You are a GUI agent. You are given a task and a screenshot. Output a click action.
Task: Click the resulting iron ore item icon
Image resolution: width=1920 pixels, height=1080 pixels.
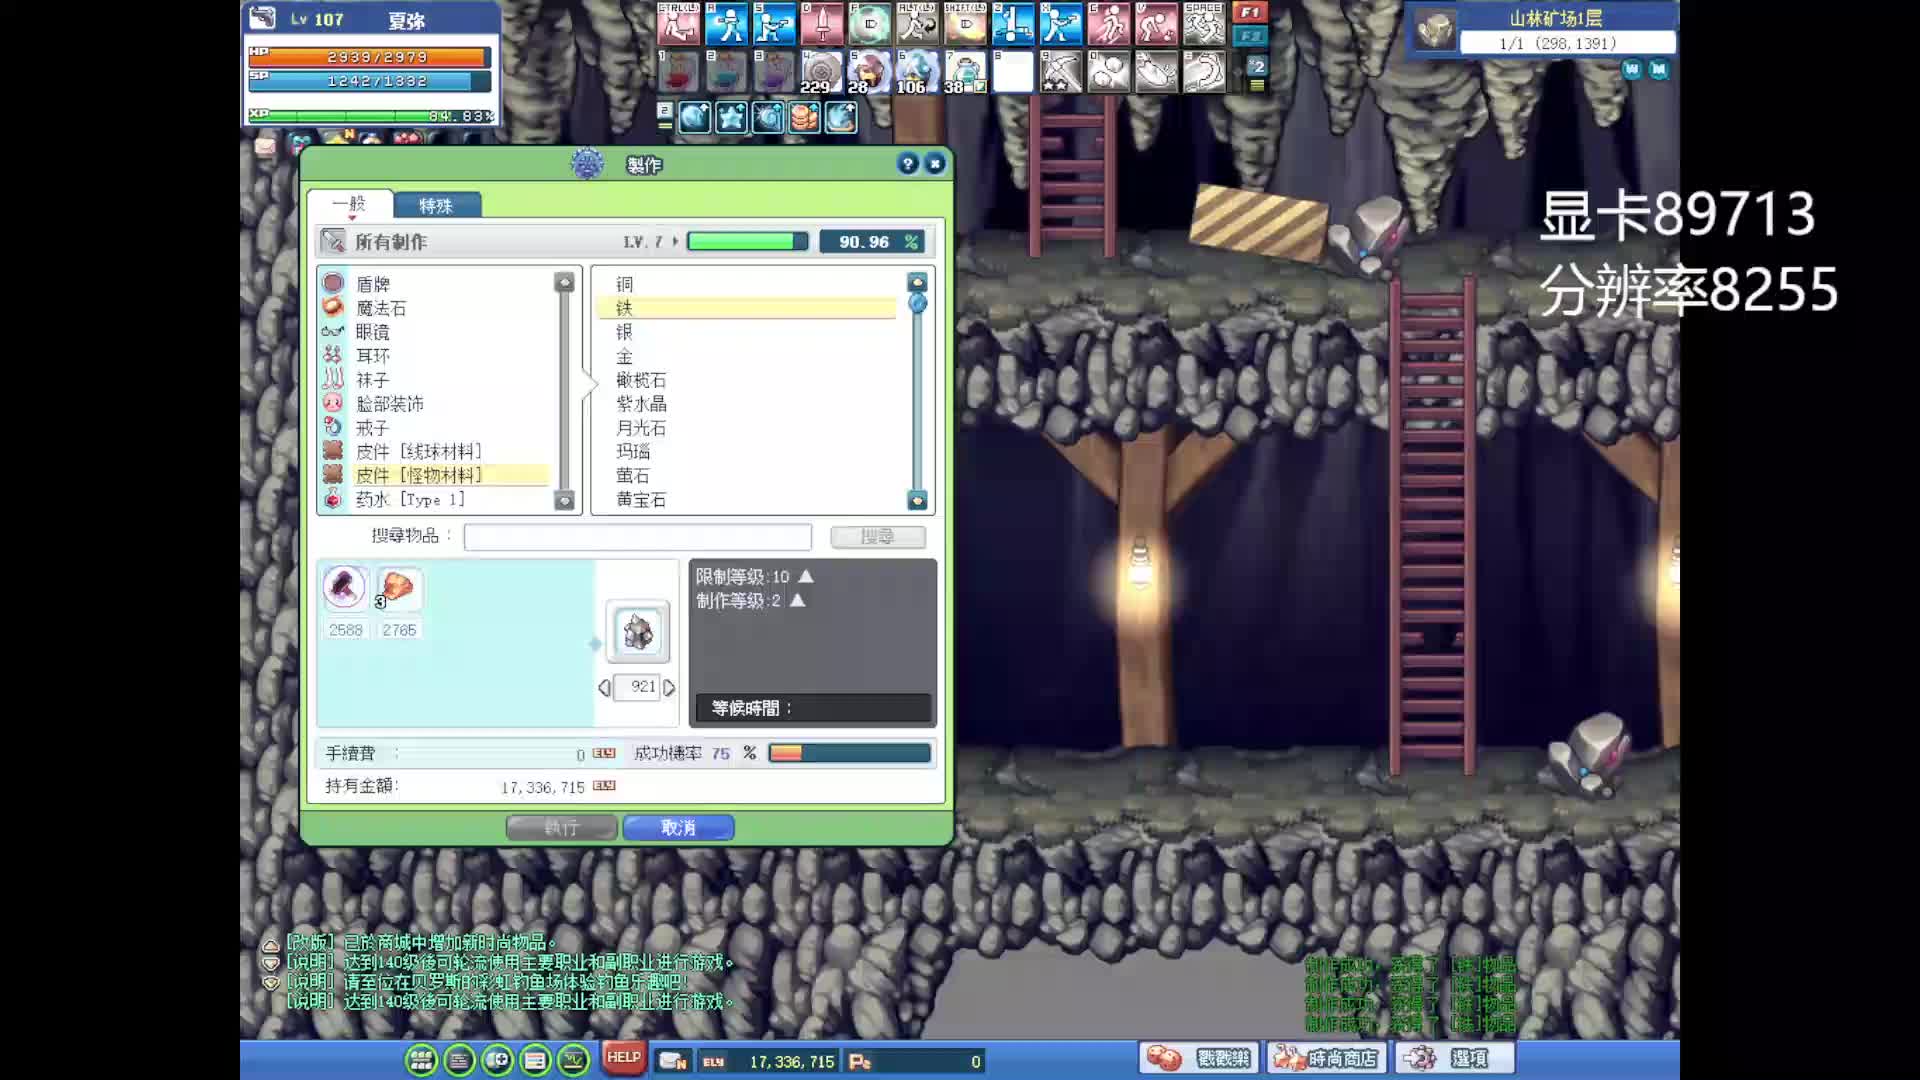[638, 632]
